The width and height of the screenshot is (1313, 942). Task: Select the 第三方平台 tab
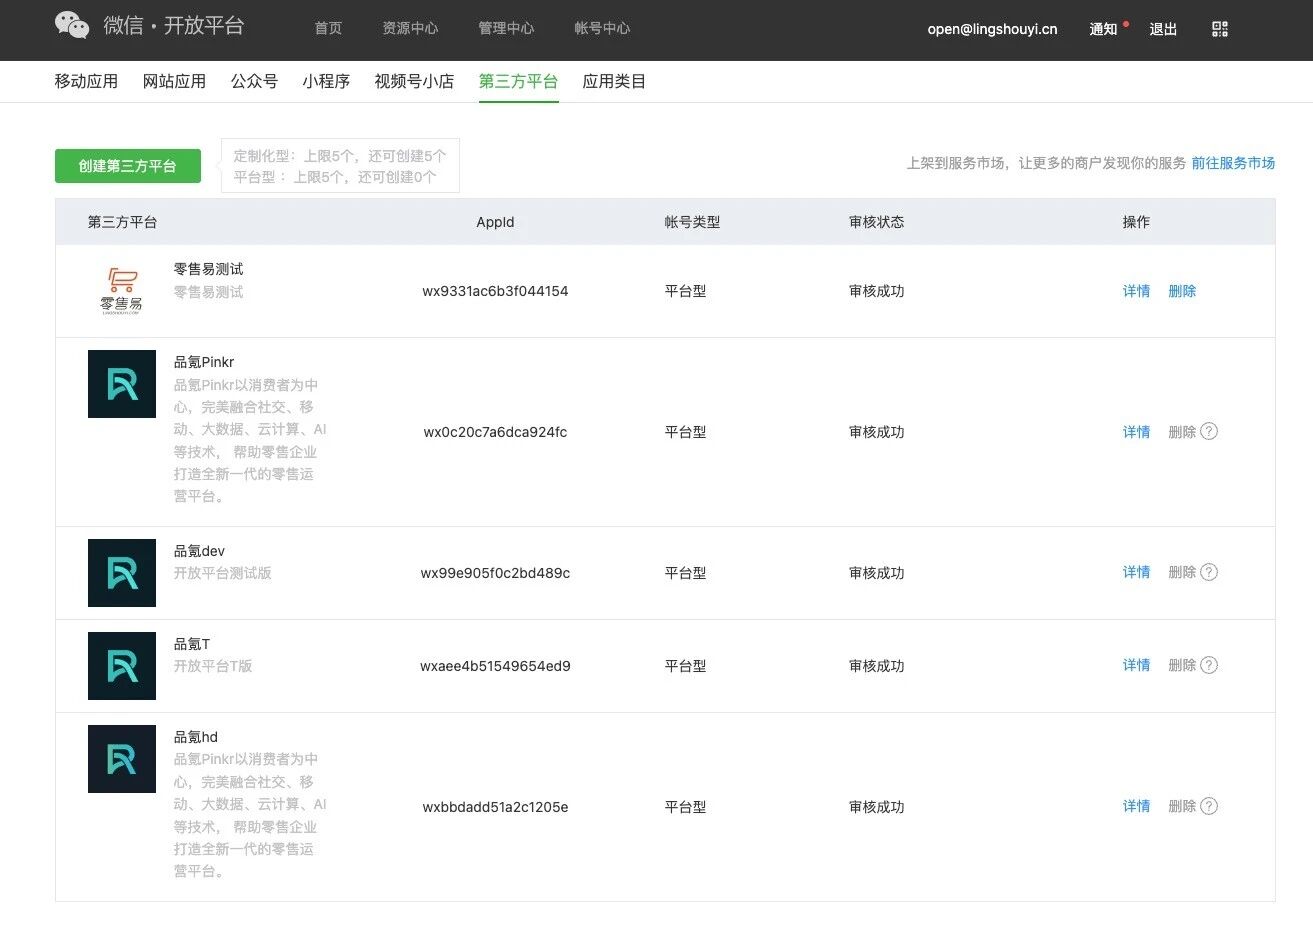pos(518,81)
